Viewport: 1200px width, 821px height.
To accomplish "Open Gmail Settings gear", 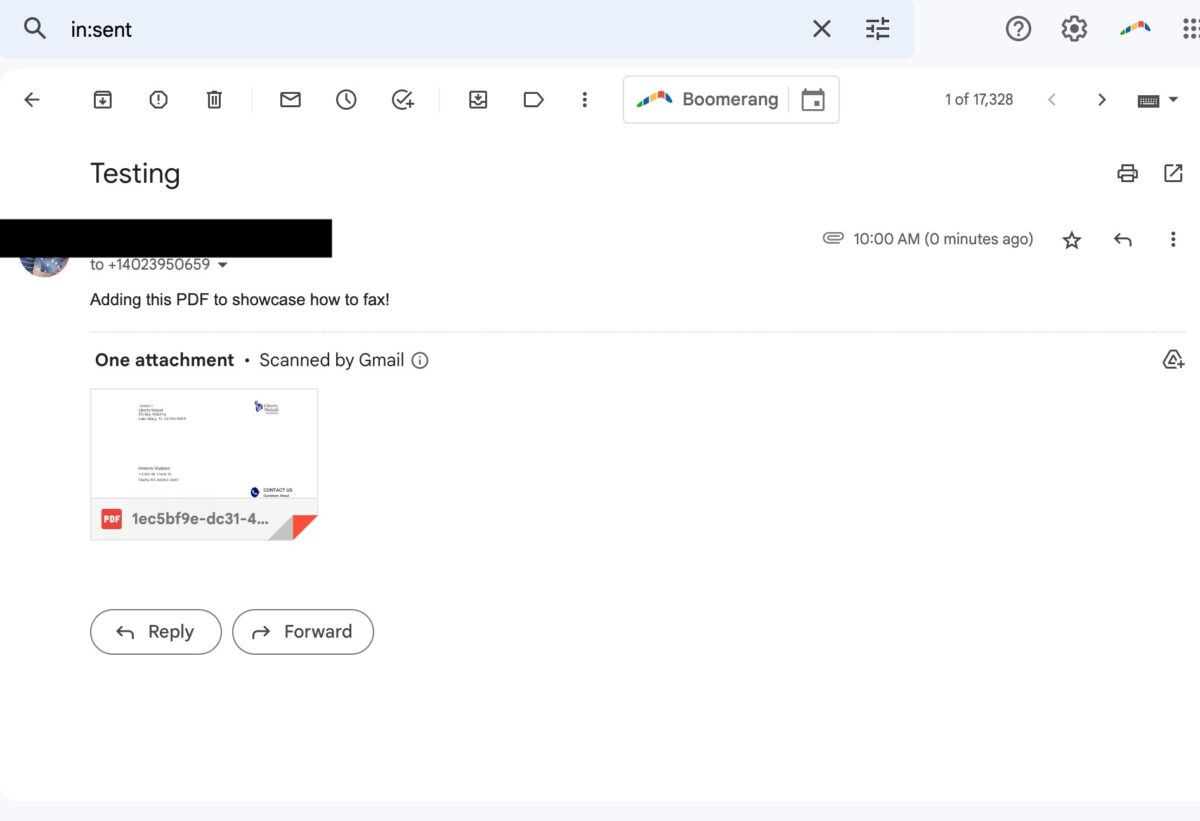I will point(1074,29).
